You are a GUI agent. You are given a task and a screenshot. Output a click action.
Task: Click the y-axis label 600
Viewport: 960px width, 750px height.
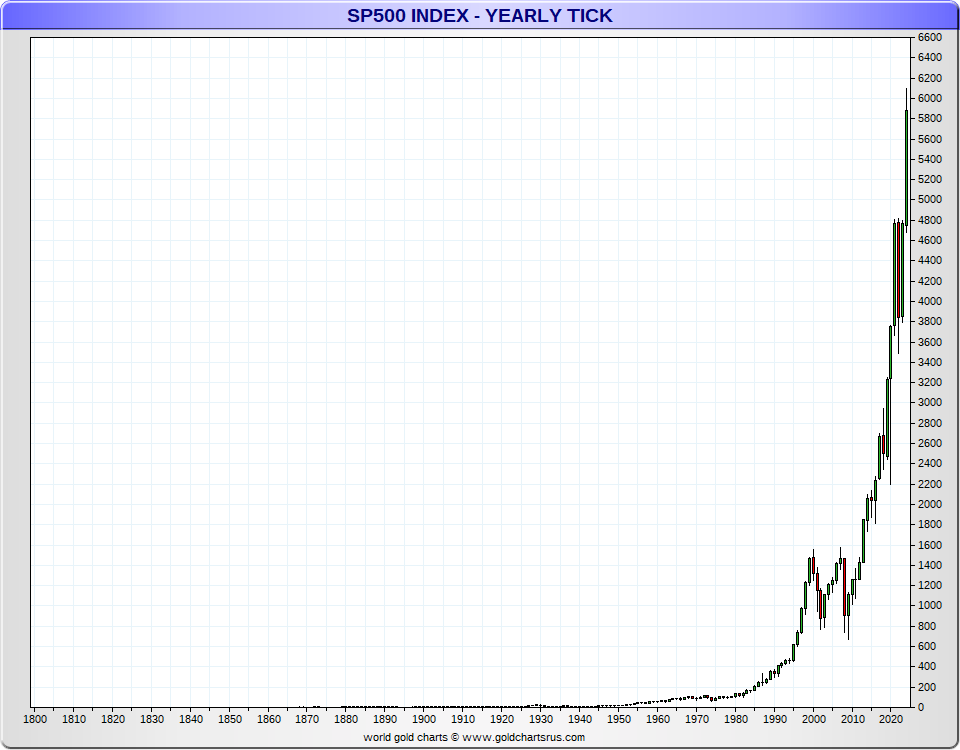(927, 646)
